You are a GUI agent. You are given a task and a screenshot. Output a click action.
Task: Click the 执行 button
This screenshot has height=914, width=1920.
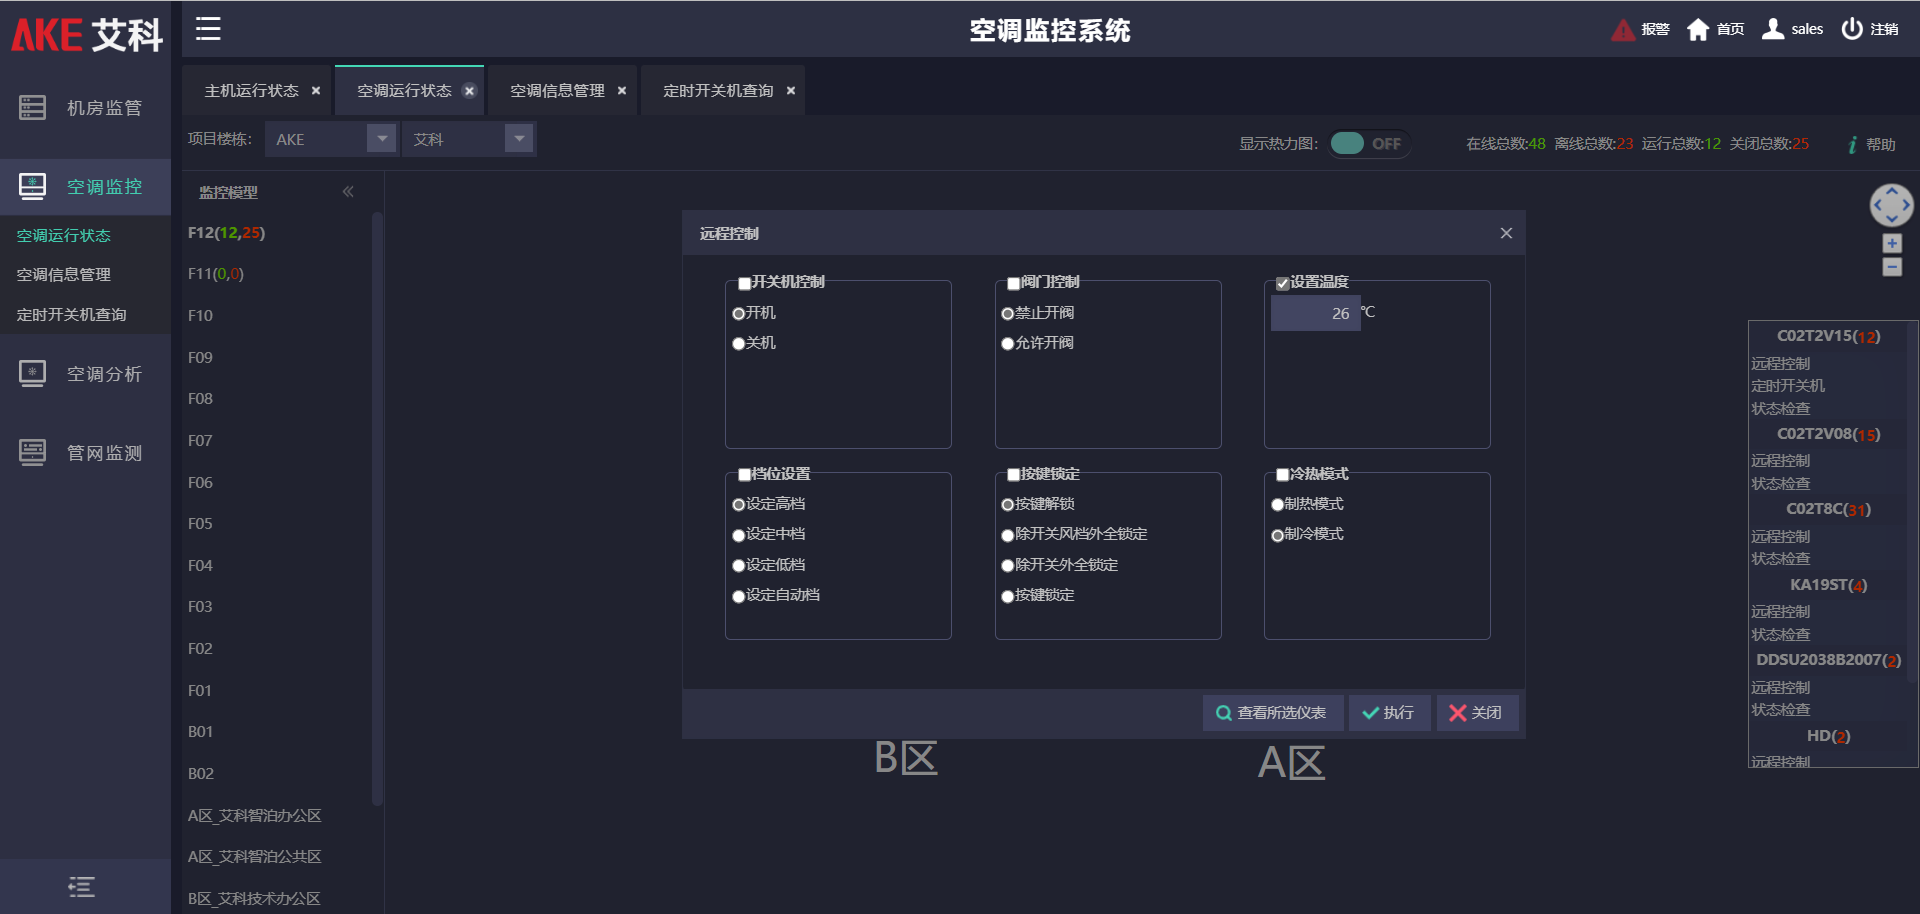point(1389,713)
